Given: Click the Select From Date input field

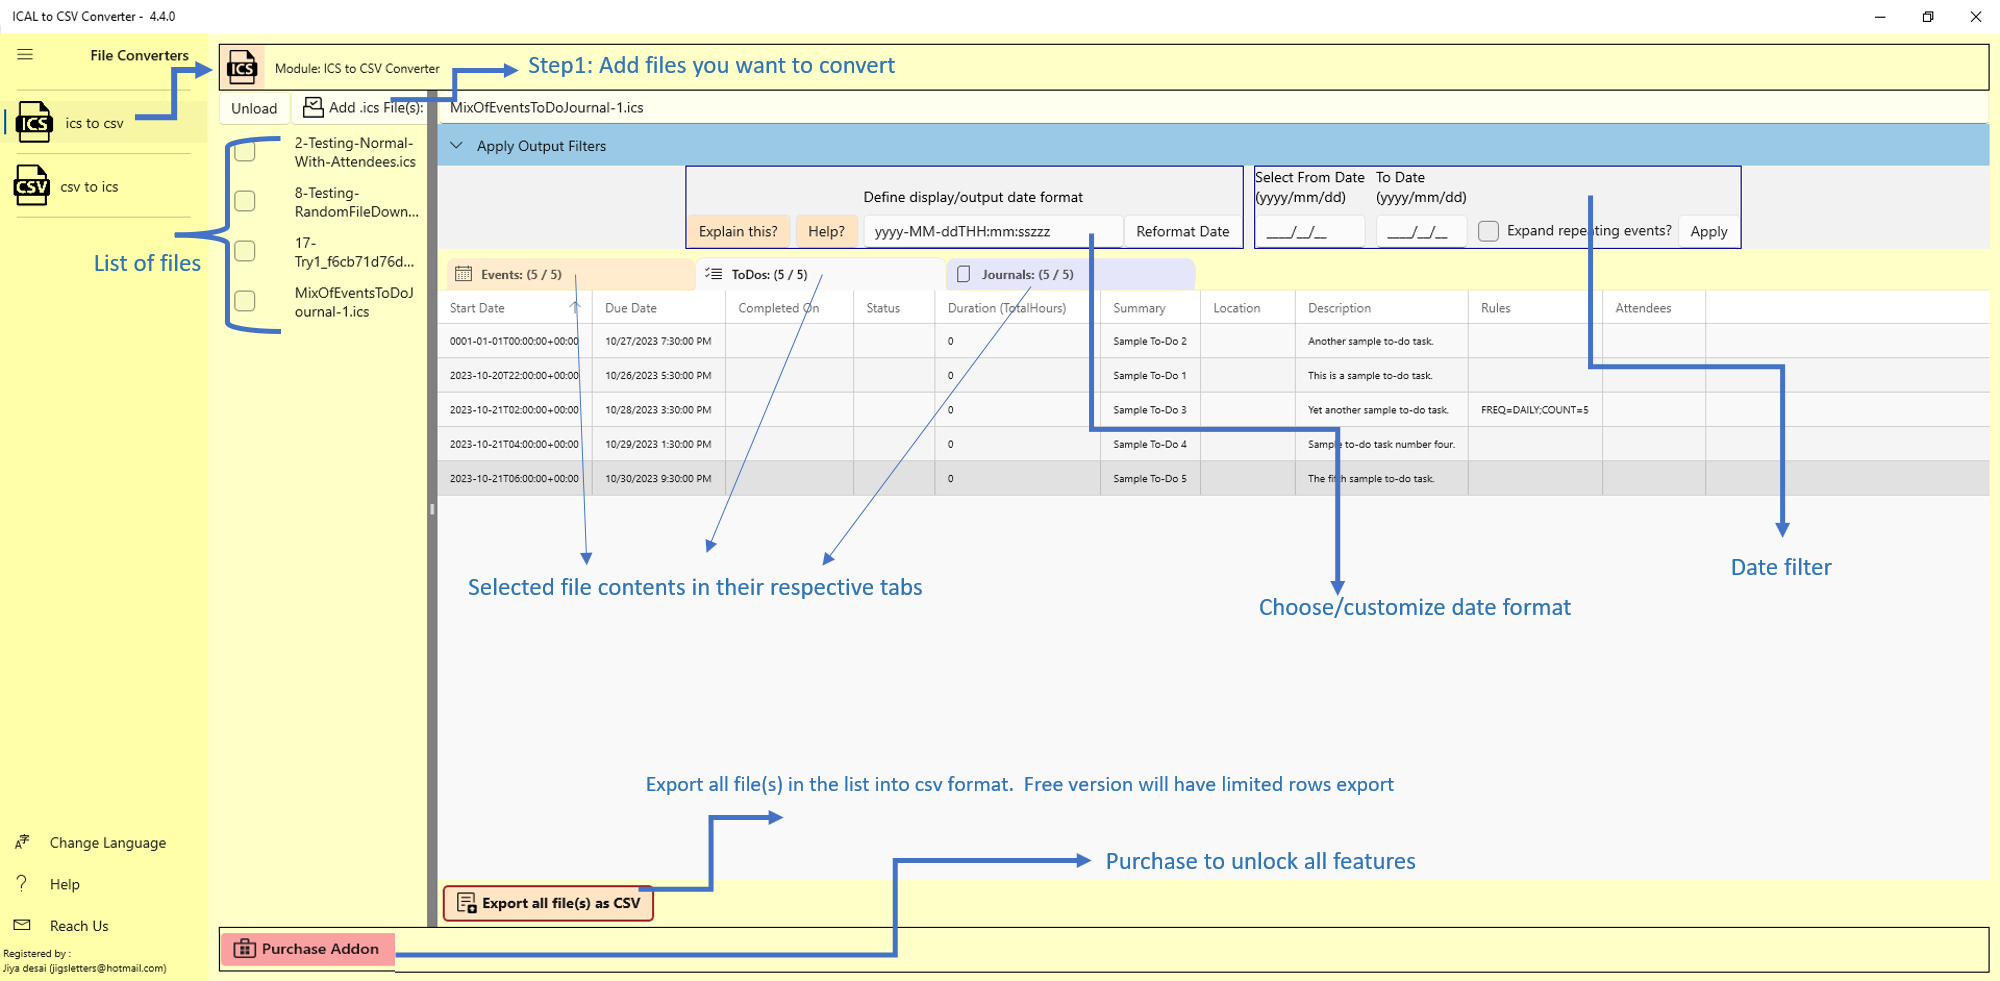Looking at the screenshot, I should [x=1309, y=232].
